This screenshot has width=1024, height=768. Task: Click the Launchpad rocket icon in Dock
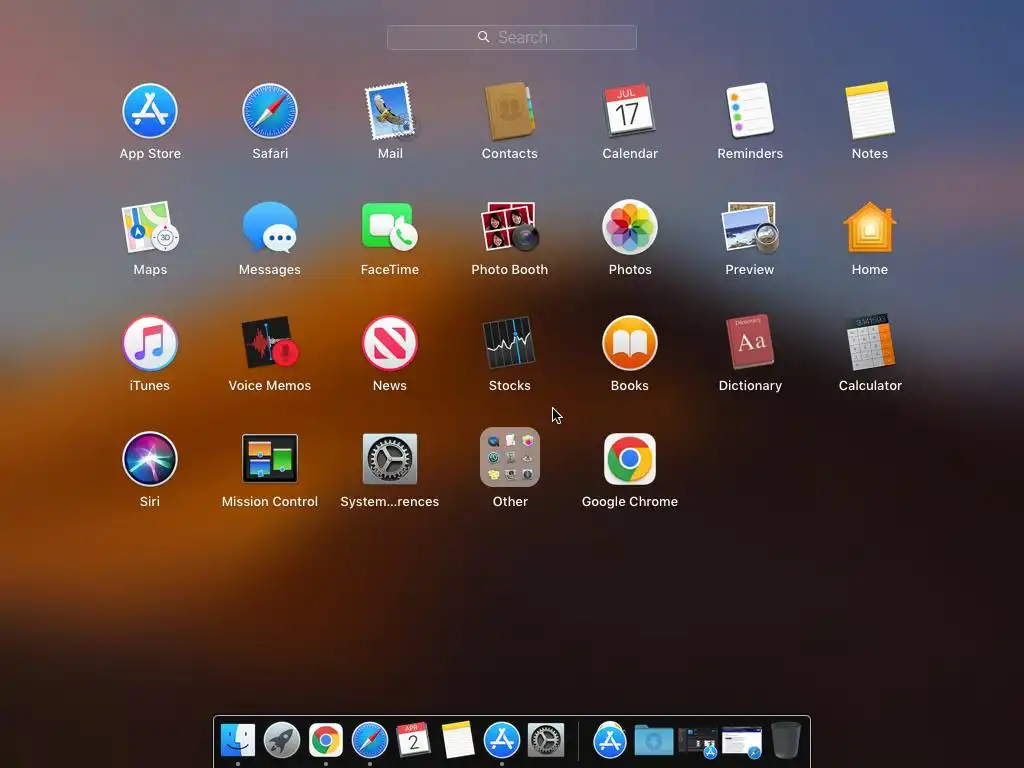coord(281,741)
